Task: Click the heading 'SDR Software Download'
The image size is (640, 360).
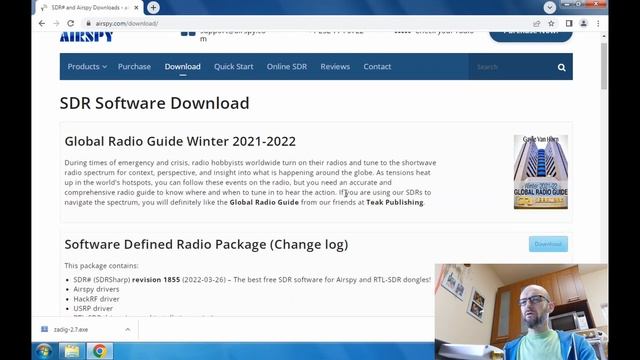Action: click(x=154, y=103)
